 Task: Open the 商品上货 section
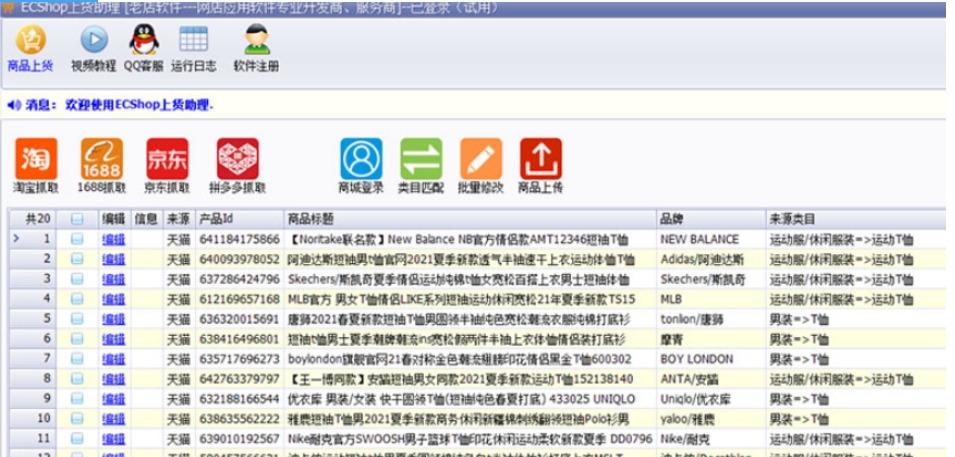point(30,49)
